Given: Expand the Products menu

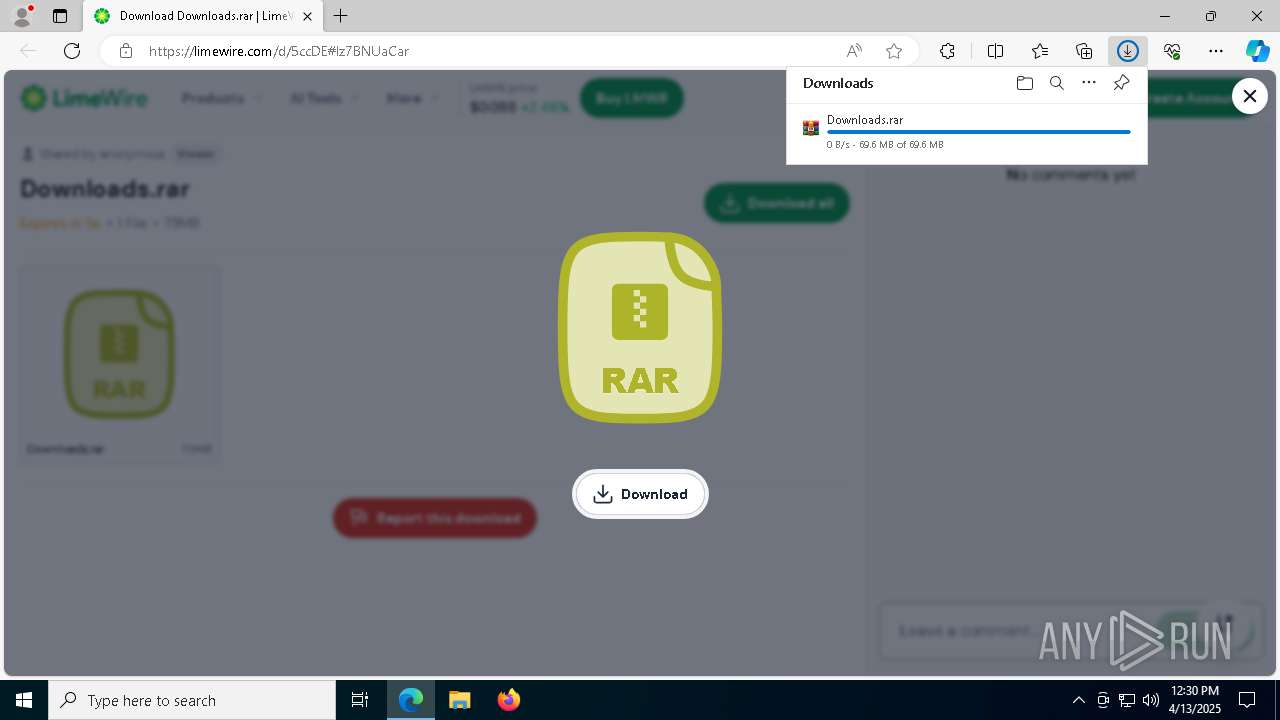Looking at the screenshot, I should coord(222,98).
